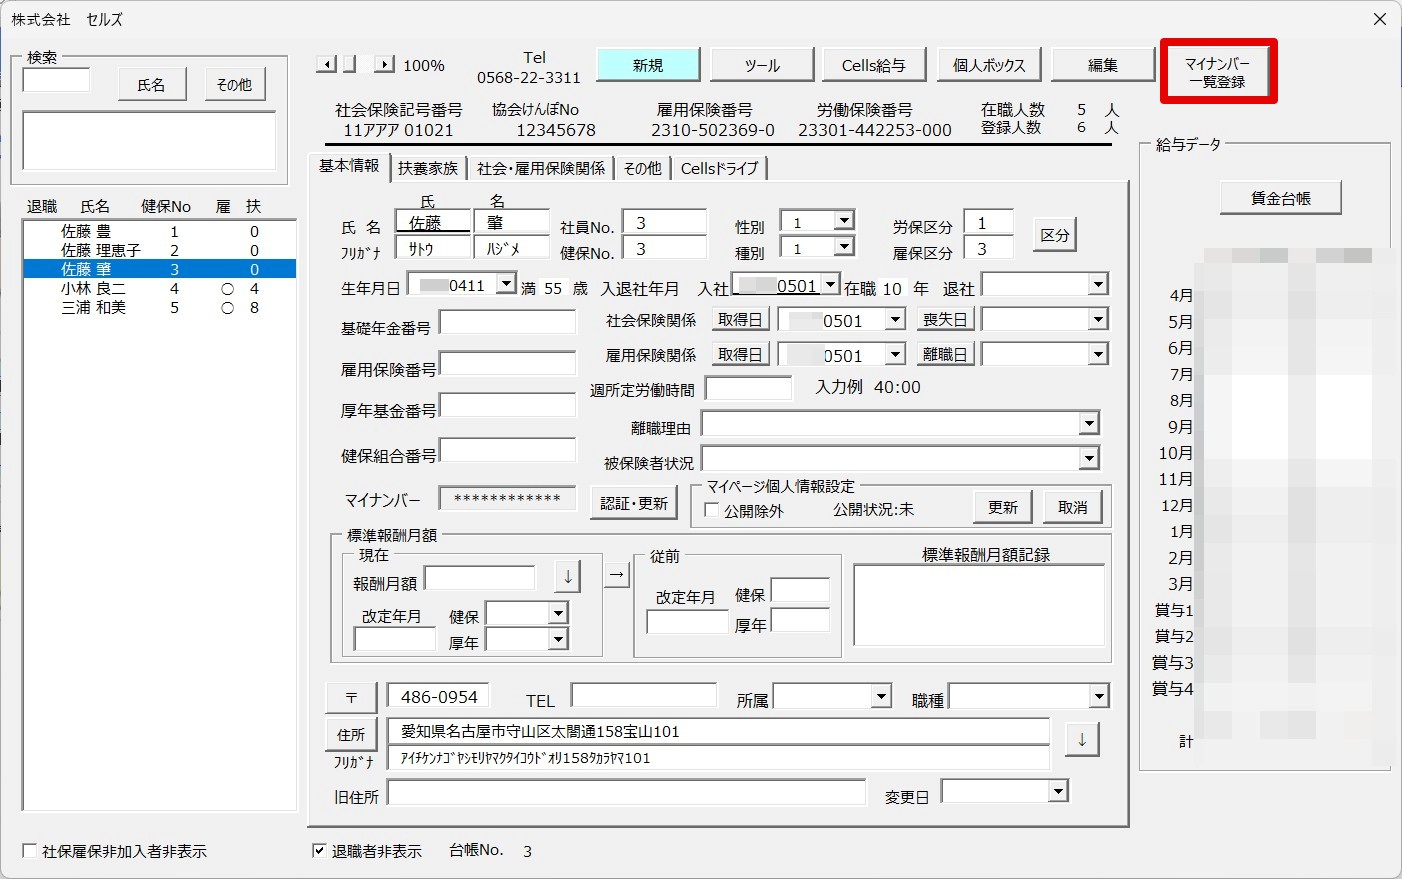The image size is (1402, 879).
Task: Select employee 小林 良二 in list
Action: 159,288
